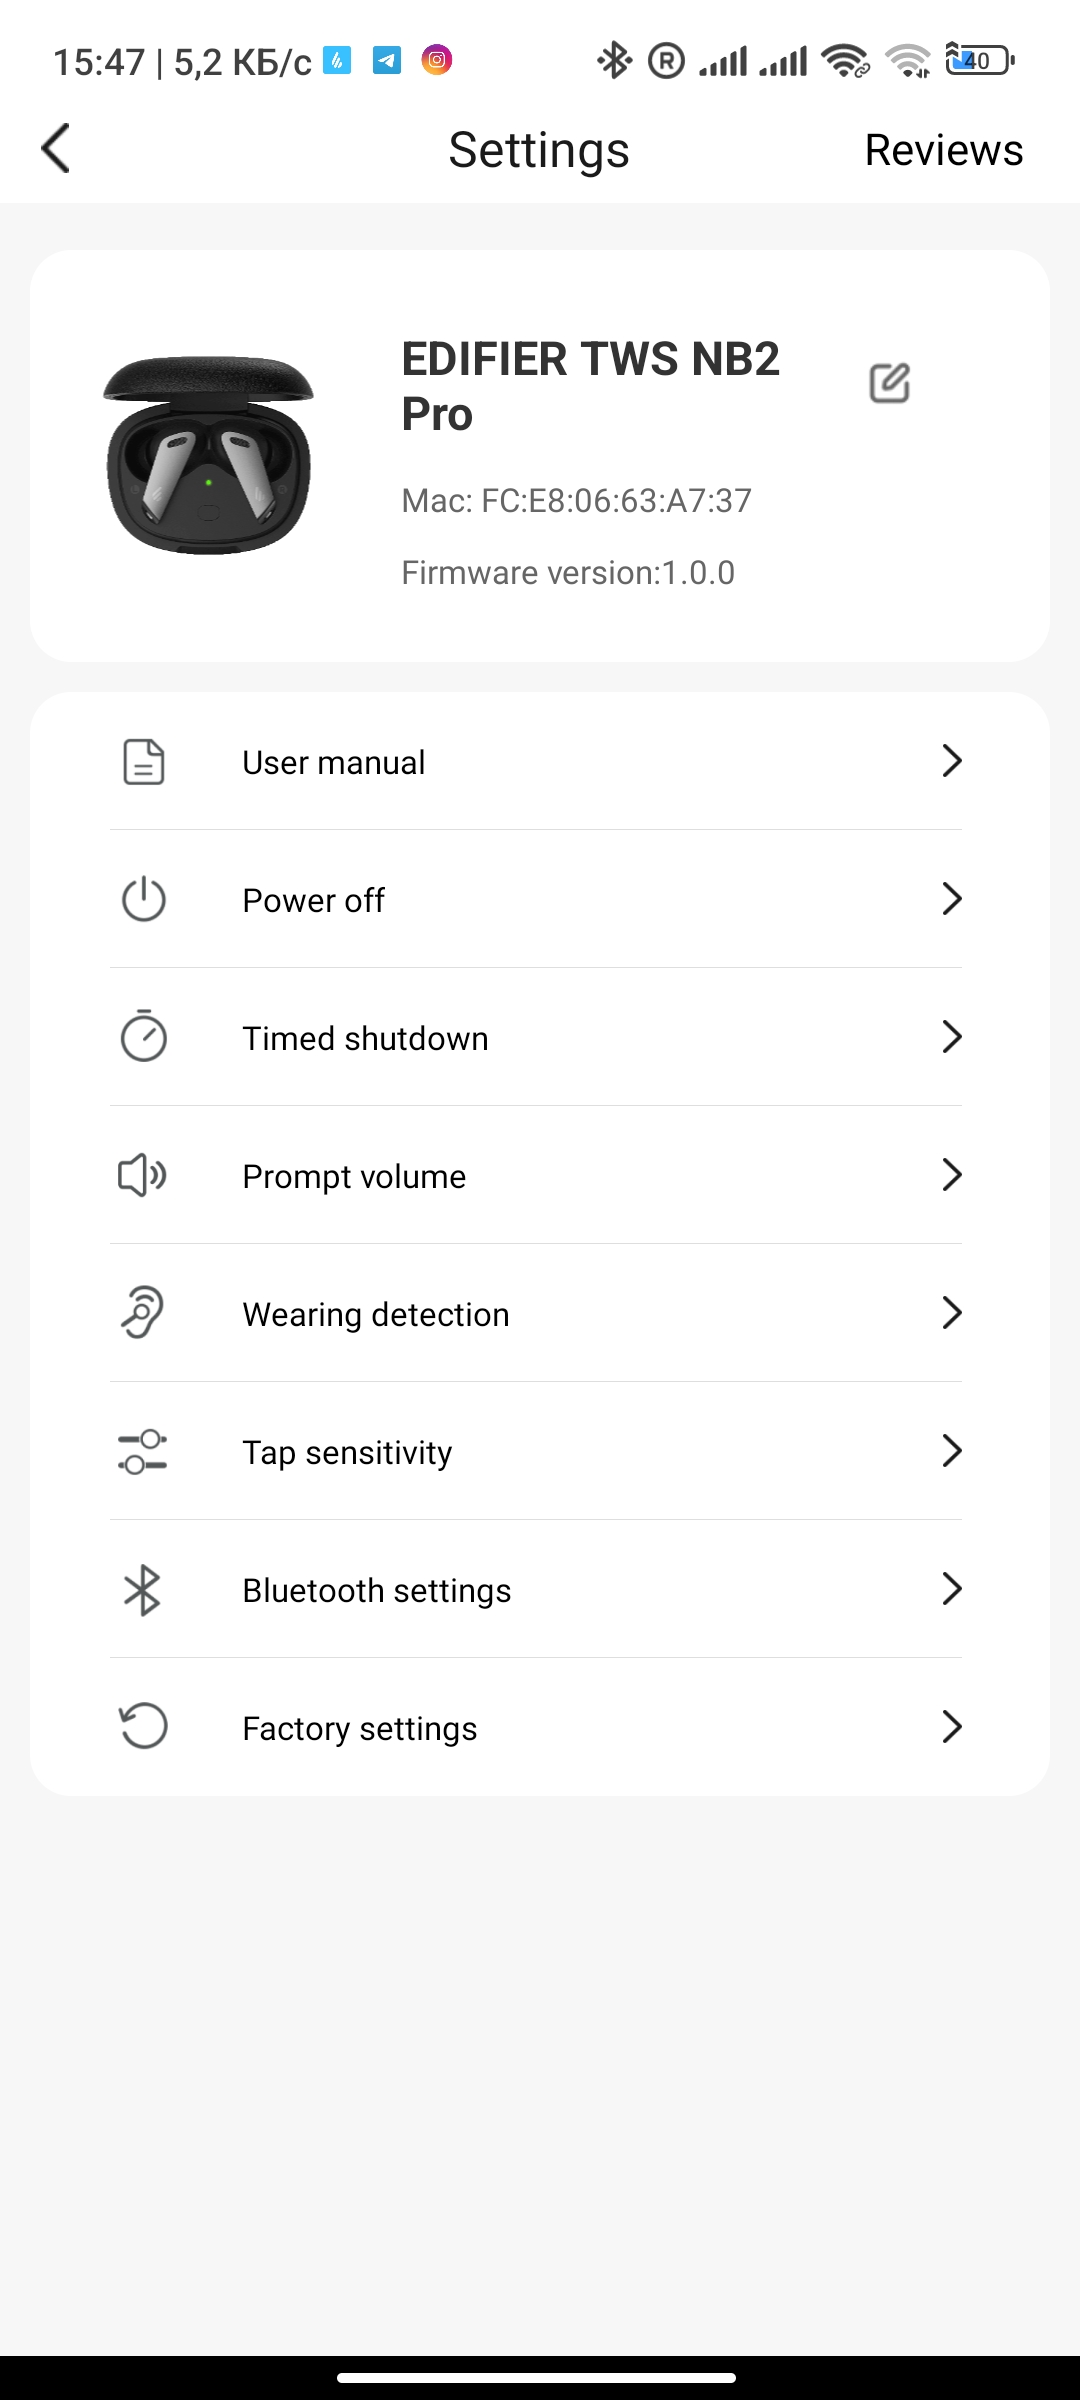The image size is (1080, 2400).
Task: Open the Reviews page
Action: pyautogui.click(x=943, y=150)
